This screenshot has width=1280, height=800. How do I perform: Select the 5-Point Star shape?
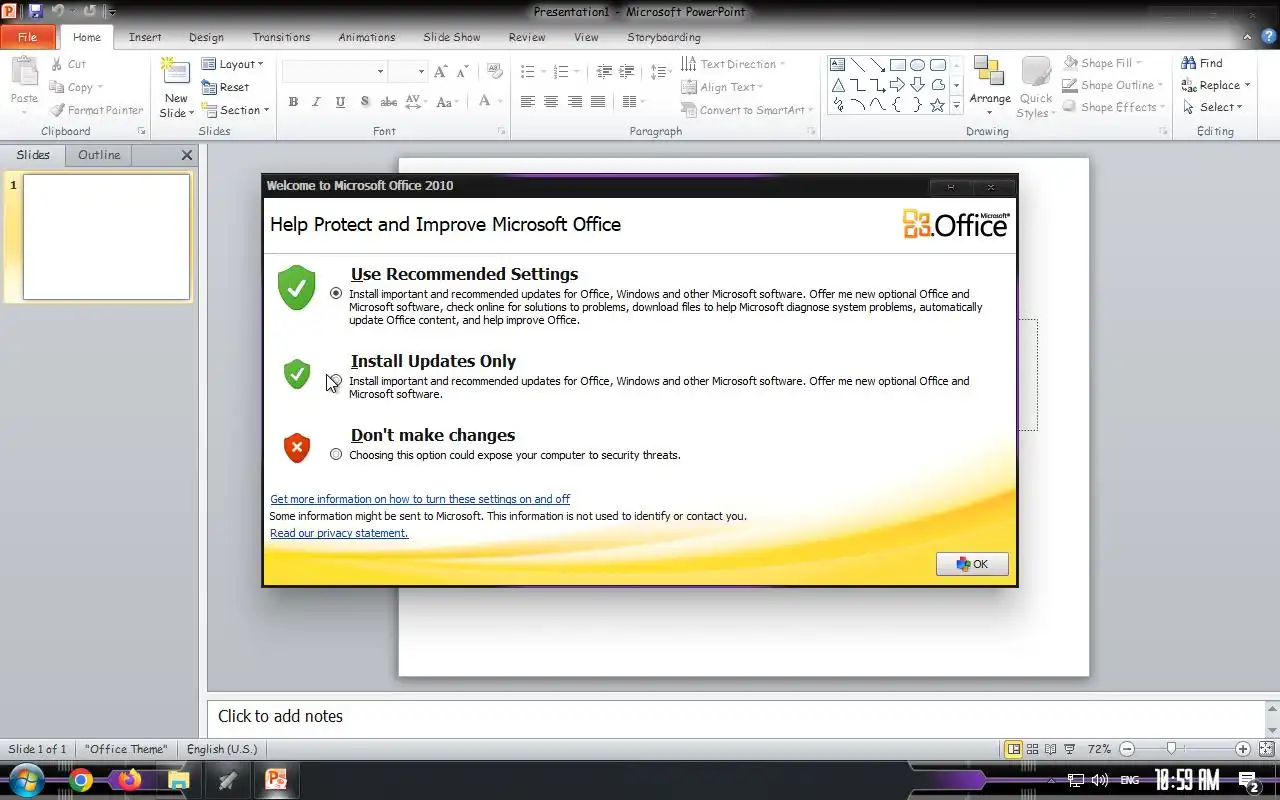(x=937, y=105)
